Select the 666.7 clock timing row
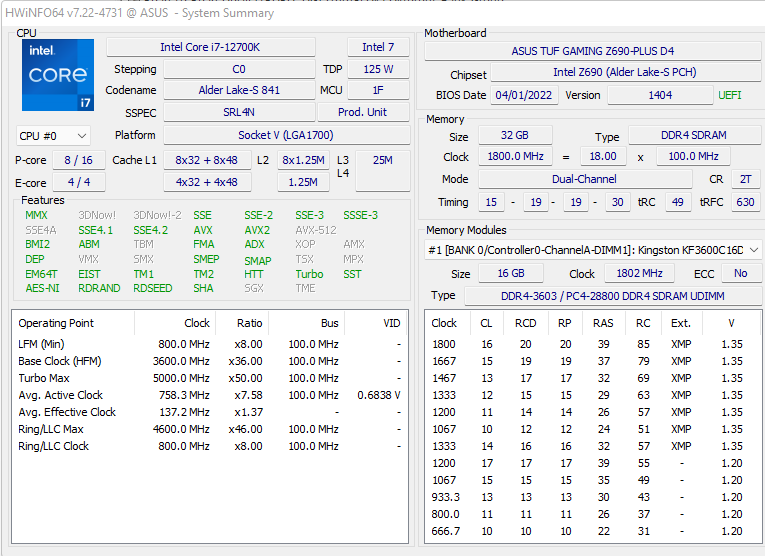Viewport: 765px width, 556px height. pyautogui.click(x=592, y=531)
